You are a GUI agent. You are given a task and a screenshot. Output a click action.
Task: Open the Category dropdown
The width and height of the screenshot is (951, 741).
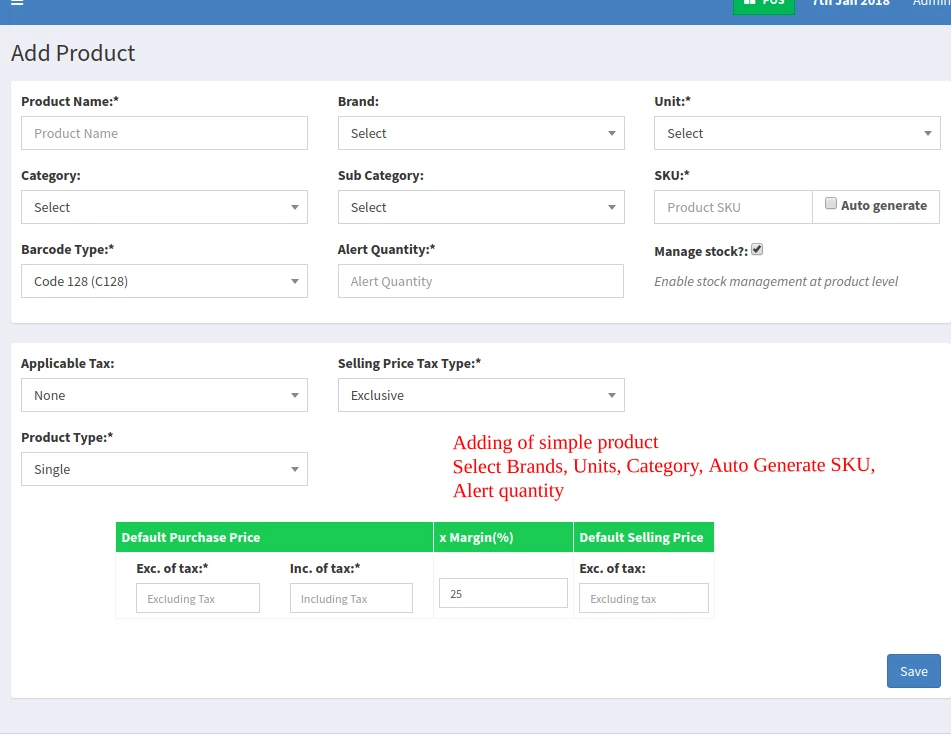point(164,207)
